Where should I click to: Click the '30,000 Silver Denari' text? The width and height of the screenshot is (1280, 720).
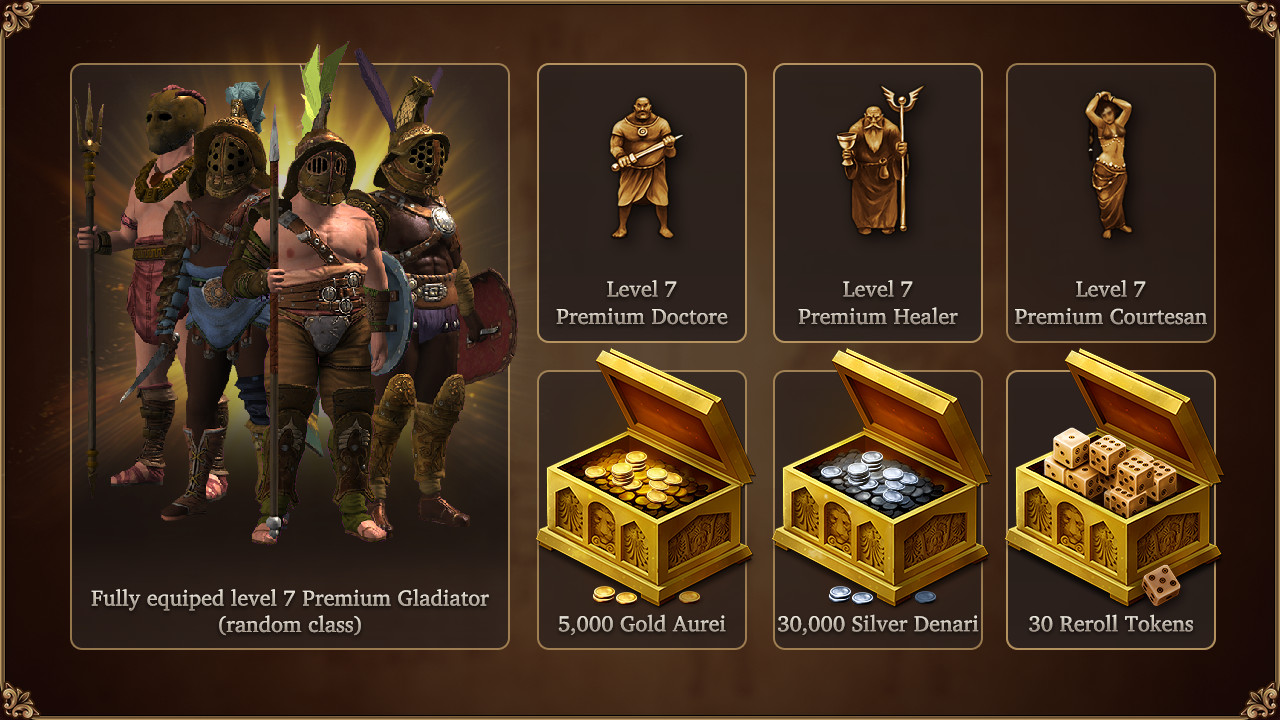878,624
